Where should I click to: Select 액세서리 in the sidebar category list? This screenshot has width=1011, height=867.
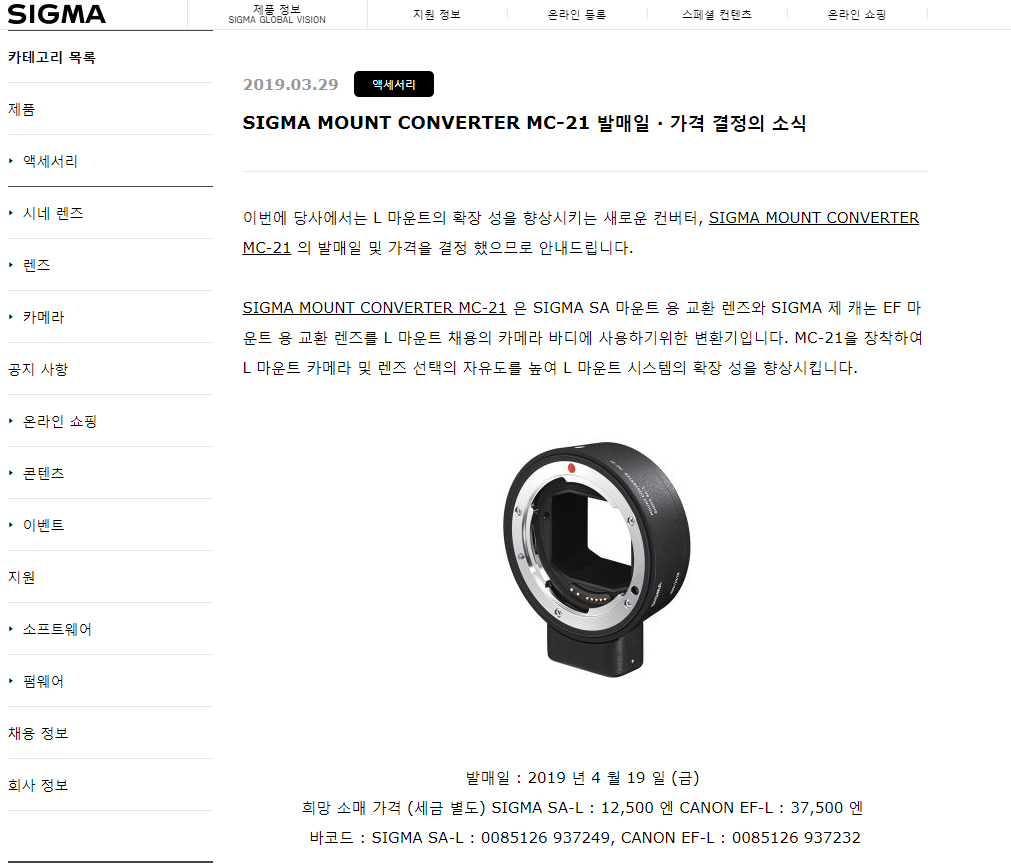(x=50, y=161)
